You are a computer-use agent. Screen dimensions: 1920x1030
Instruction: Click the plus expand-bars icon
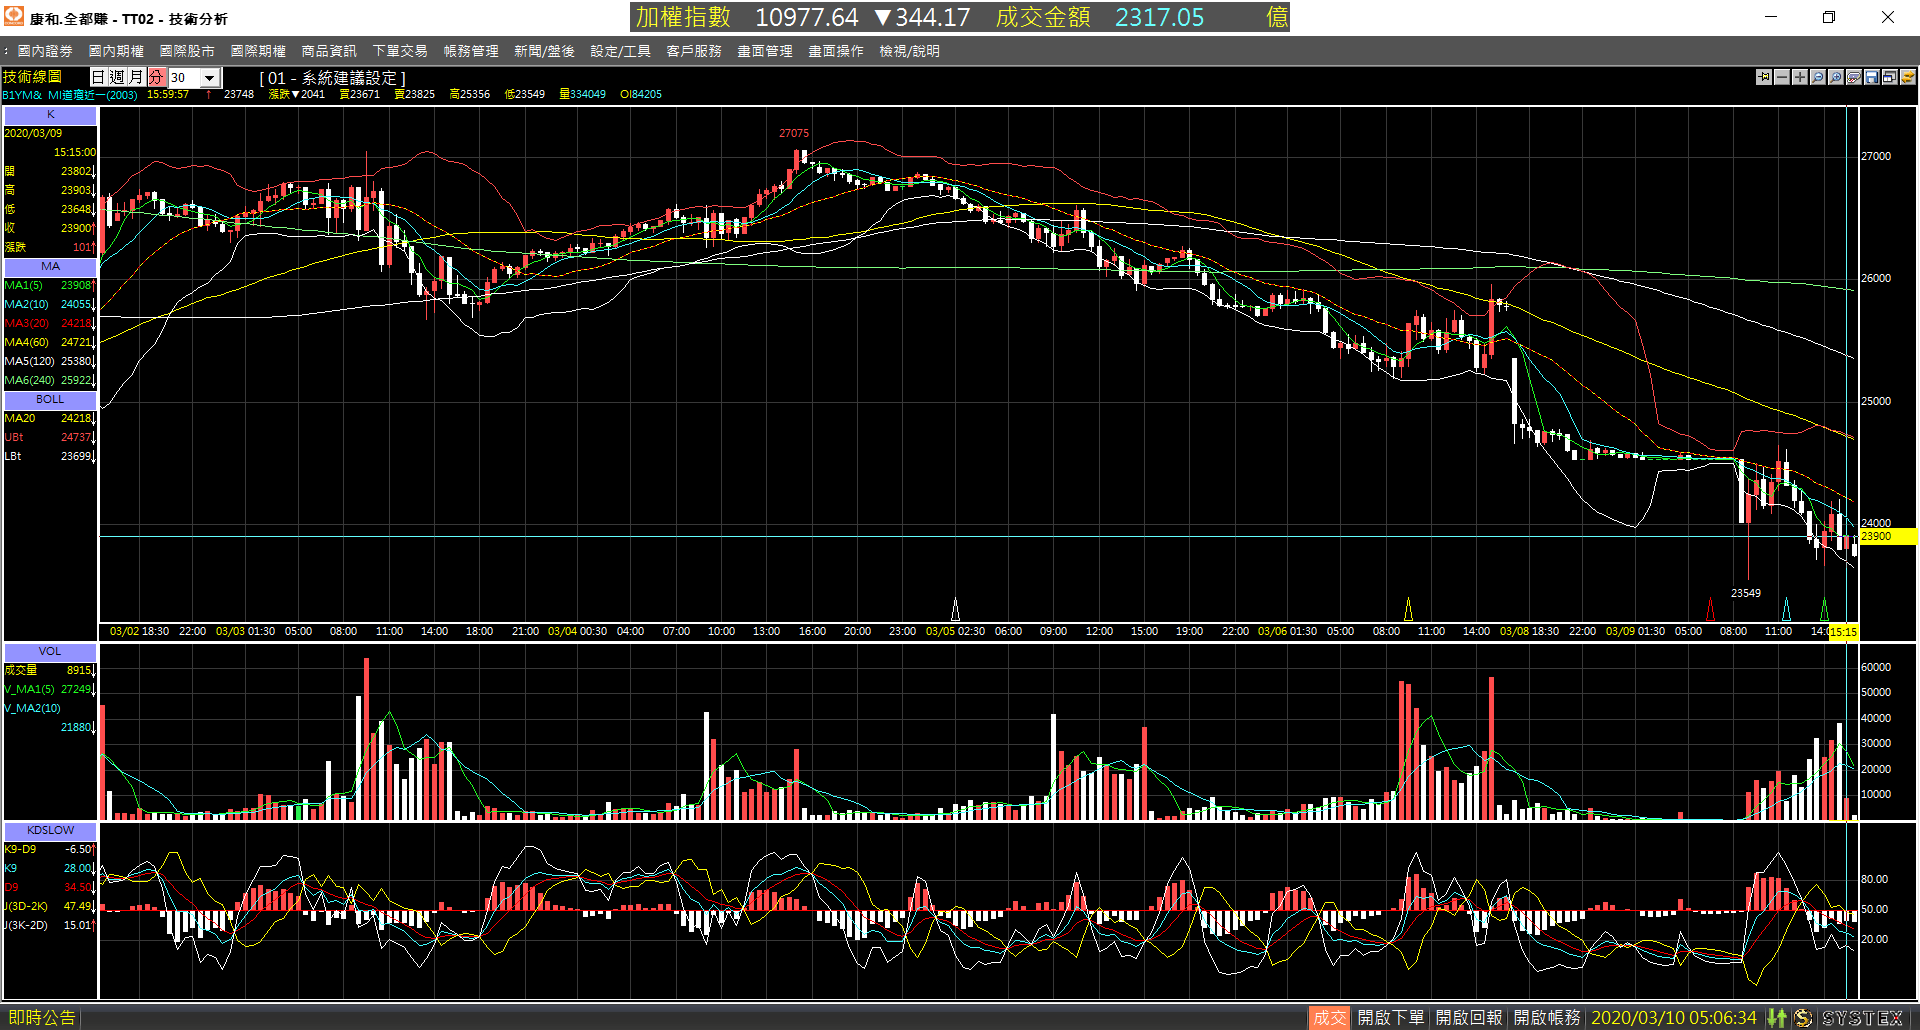tap(1800, 77)
